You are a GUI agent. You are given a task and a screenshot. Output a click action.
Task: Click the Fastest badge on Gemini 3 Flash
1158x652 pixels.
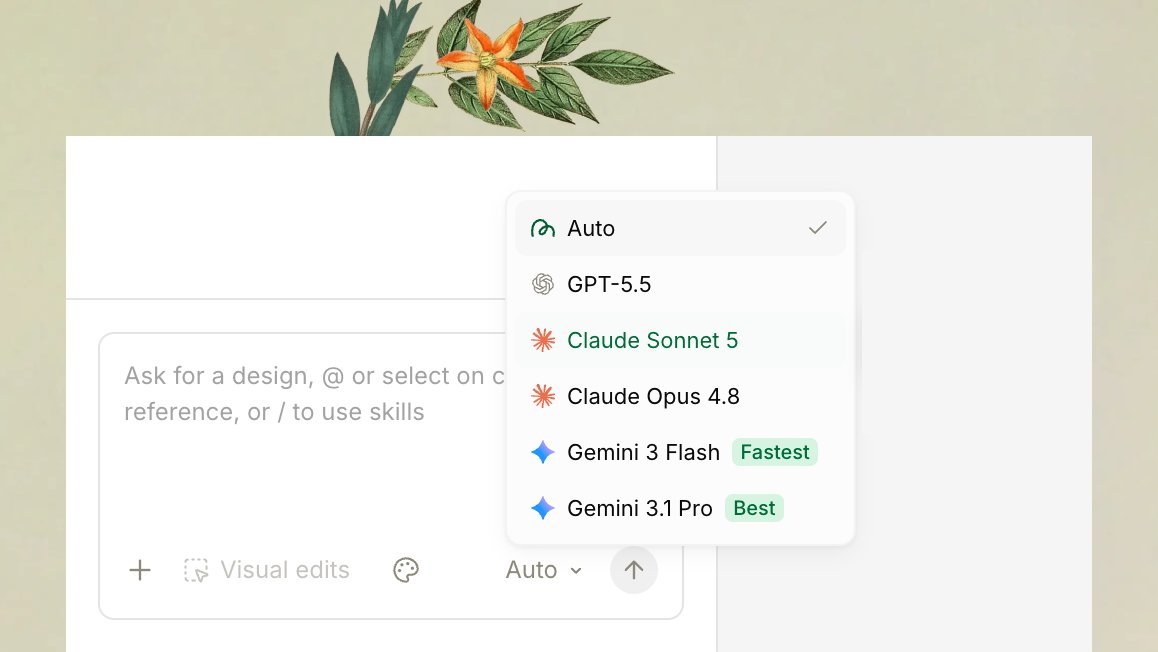coord(775,452)
